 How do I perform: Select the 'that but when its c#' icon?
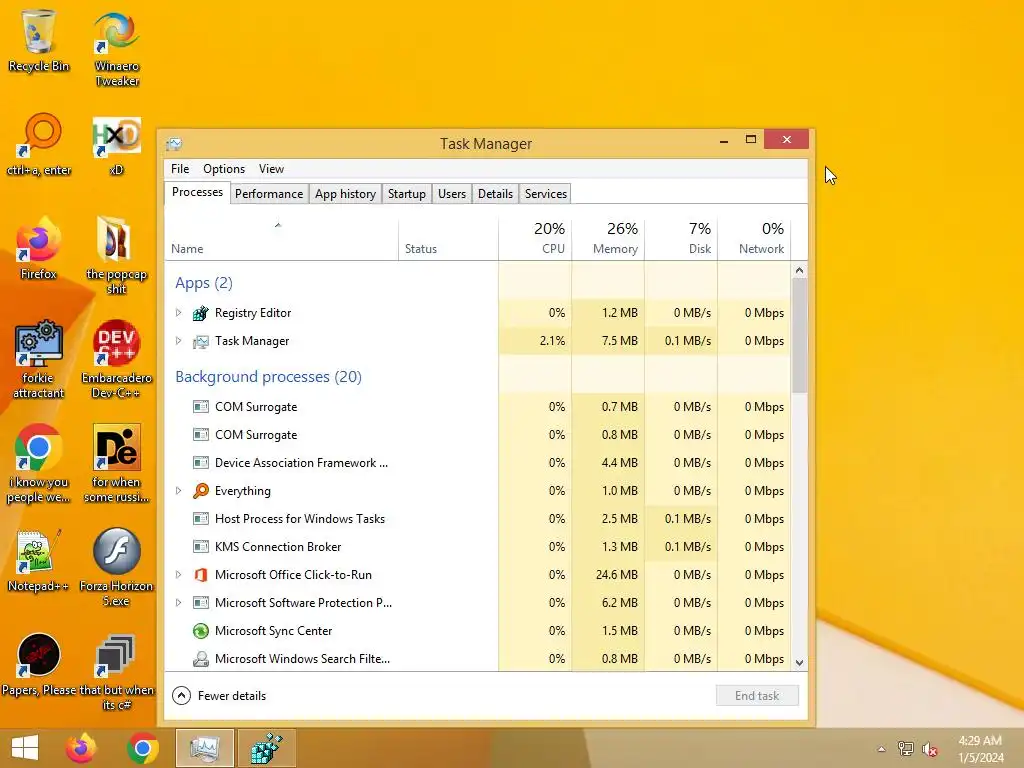(116, 671)
